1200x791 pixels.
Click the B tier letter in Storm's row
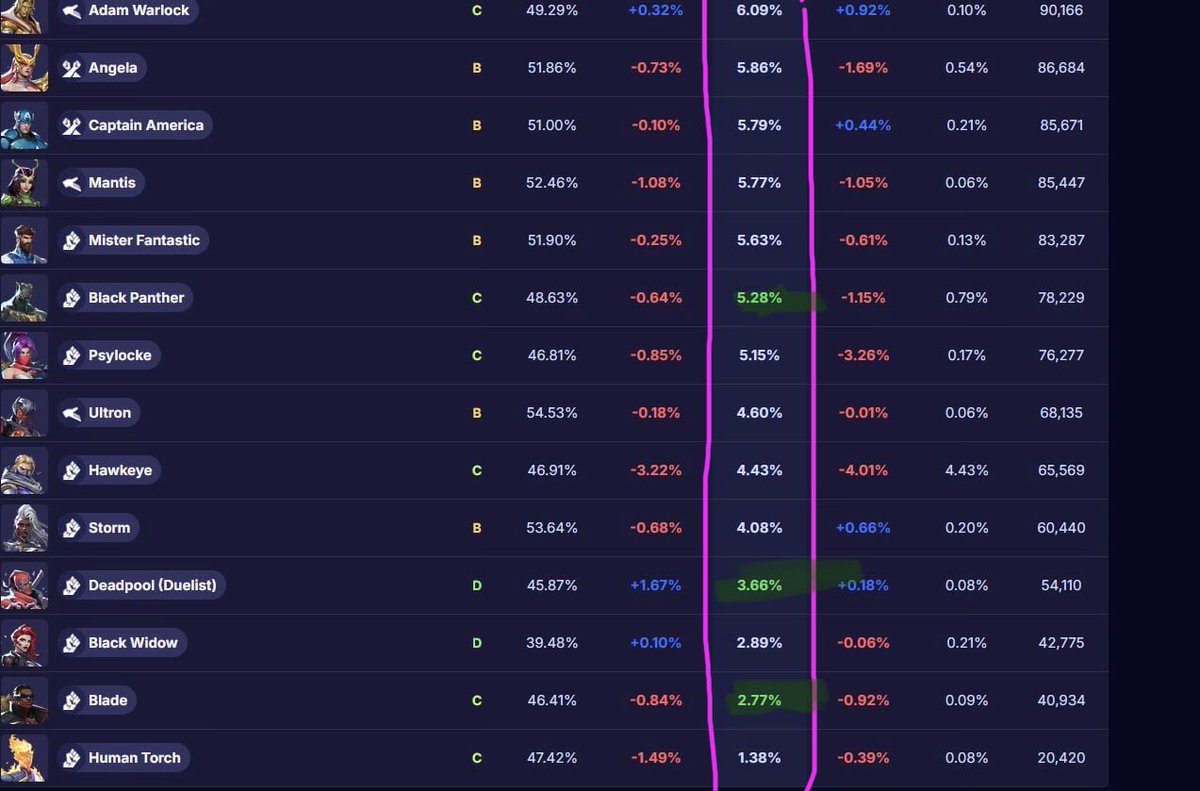pos(477,528)
